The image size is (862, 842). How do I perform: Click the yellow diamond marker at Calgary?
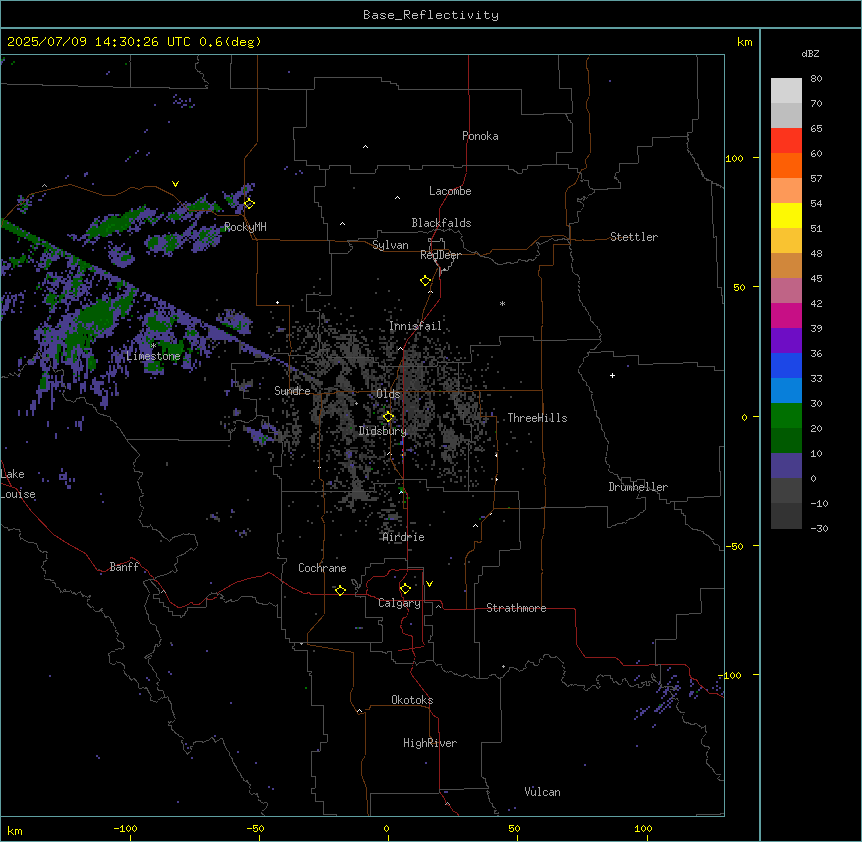pos(405,589)
